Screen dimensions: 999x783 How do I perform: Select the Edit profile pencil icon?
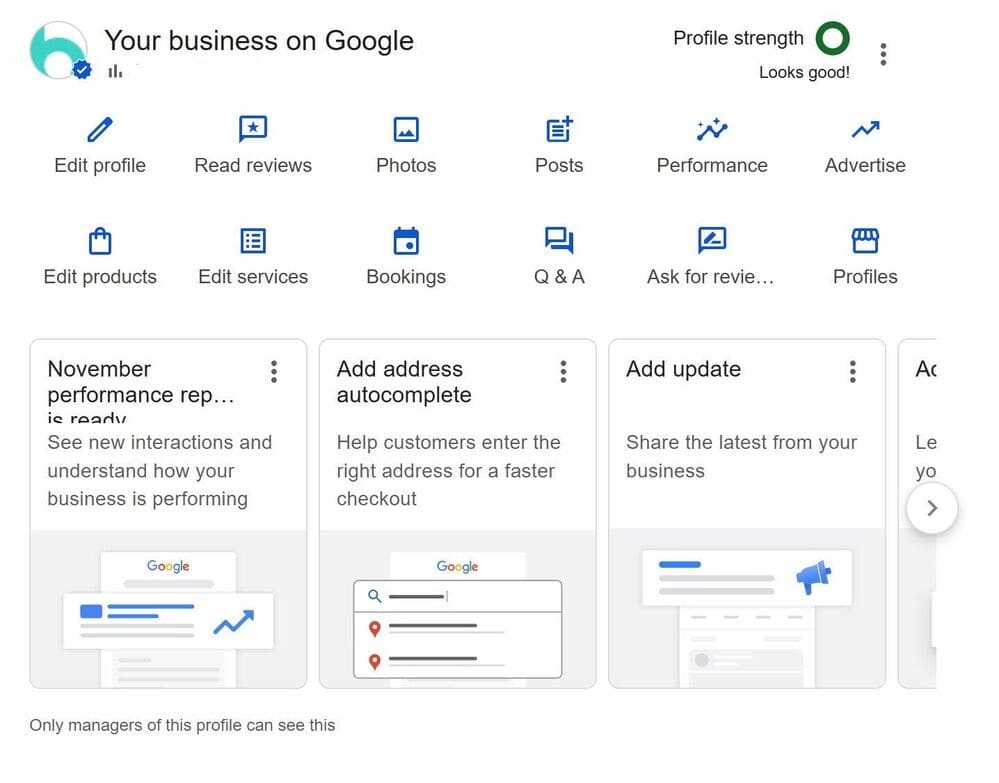click(x=99, y=129)
